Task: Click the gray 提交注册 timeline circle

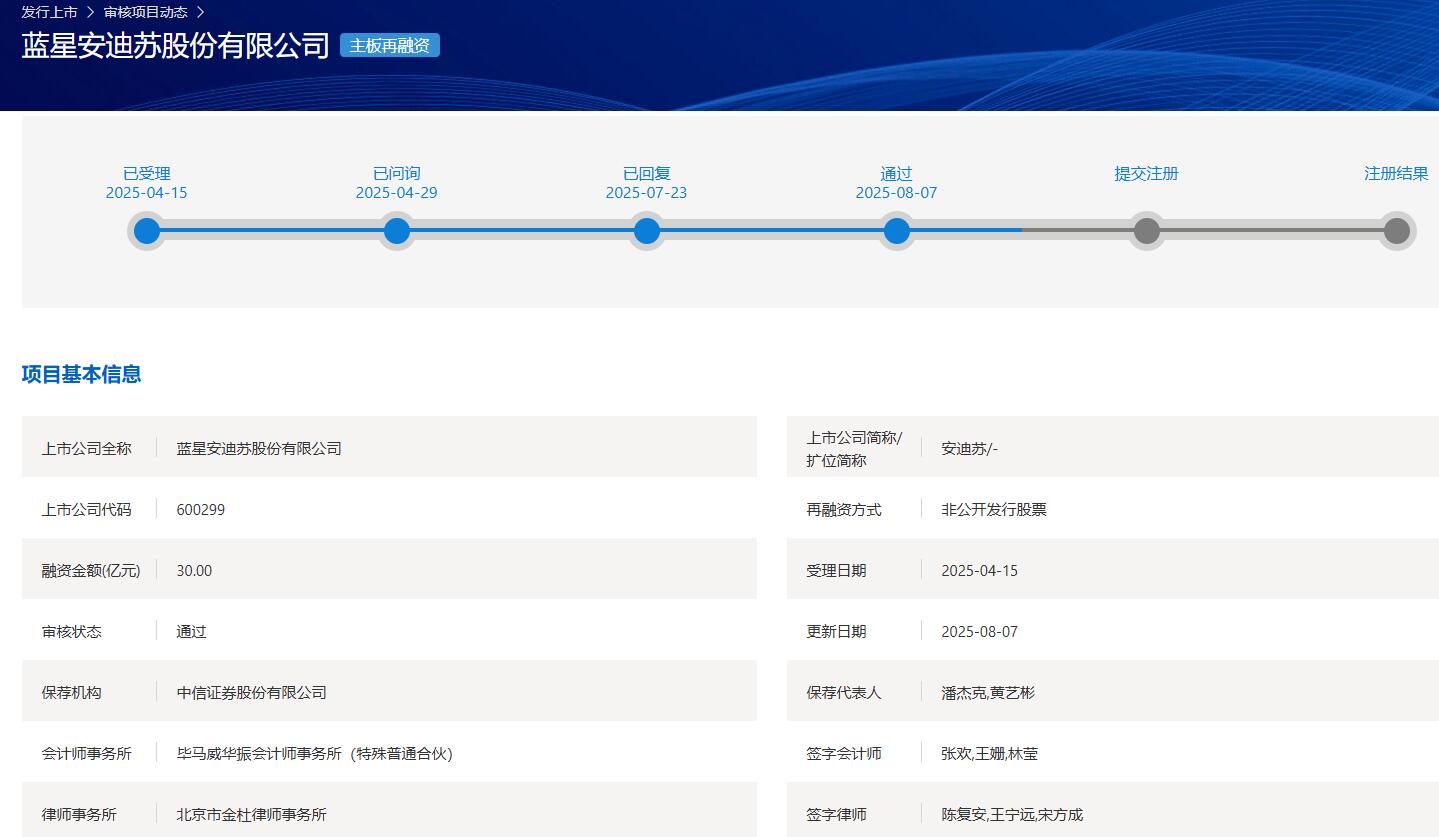Action: coord(1147,231)
